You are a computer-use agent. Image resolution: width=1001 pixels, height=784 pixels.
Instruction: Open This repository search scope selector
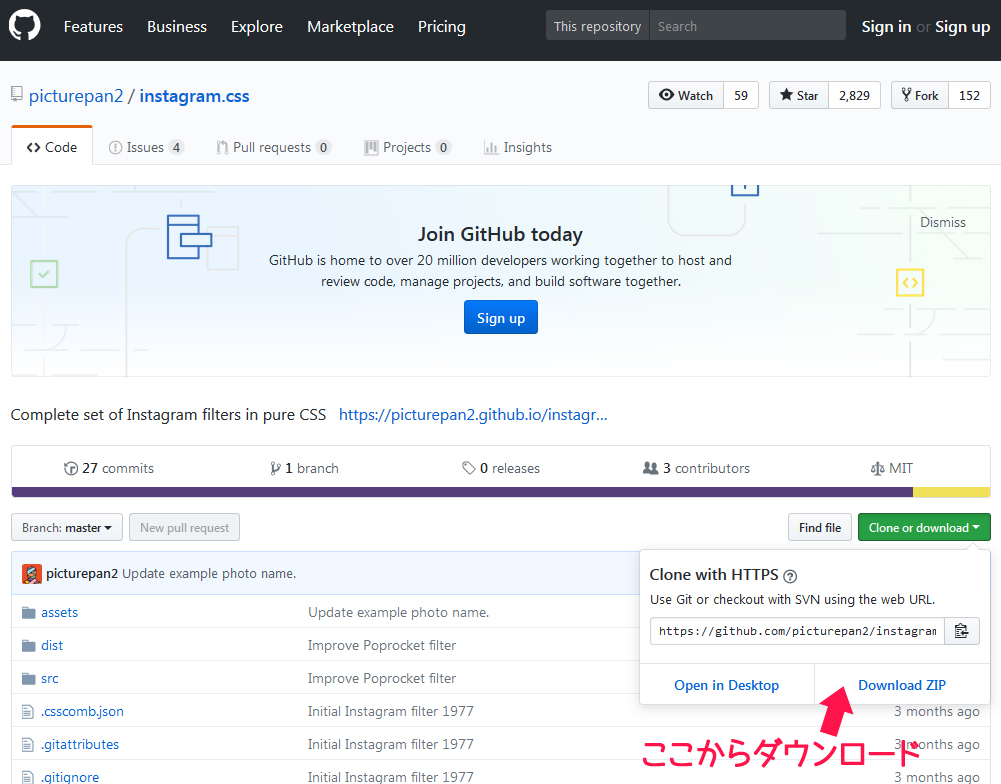coord(597,26)
